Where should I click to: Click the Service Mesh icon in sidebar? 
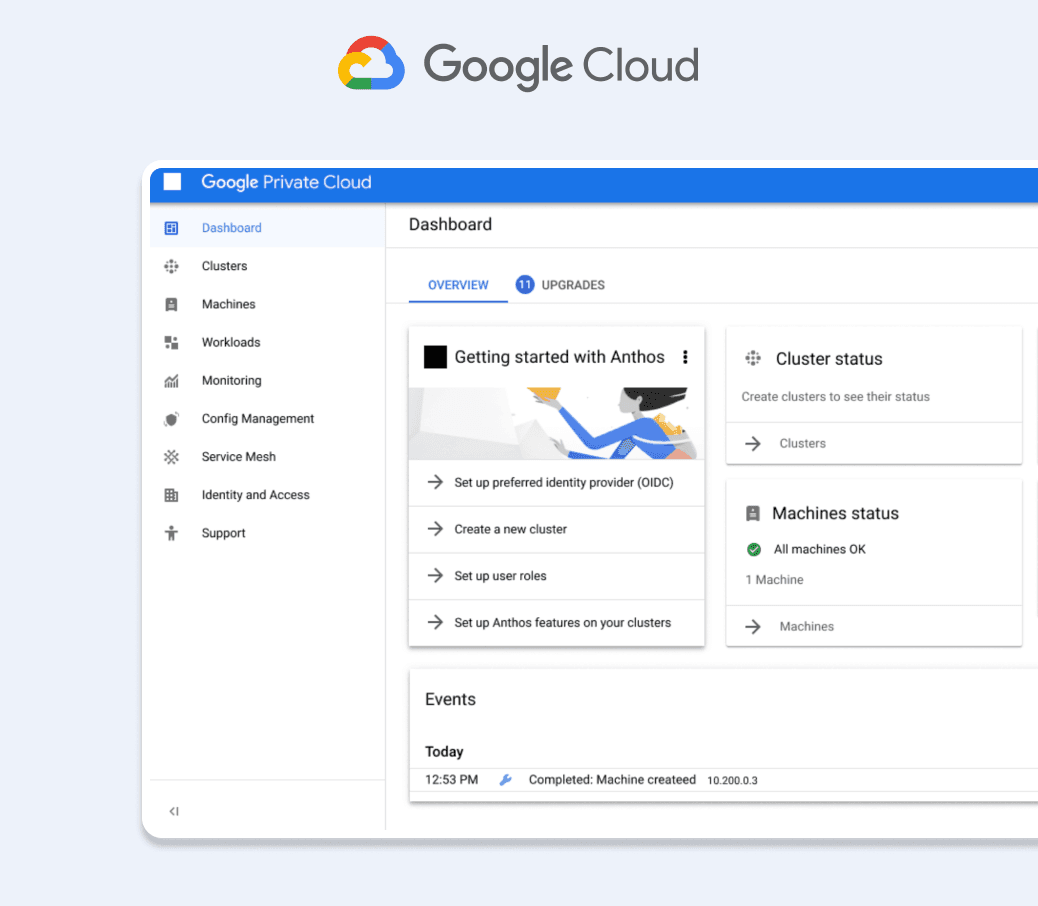[171, 457]
